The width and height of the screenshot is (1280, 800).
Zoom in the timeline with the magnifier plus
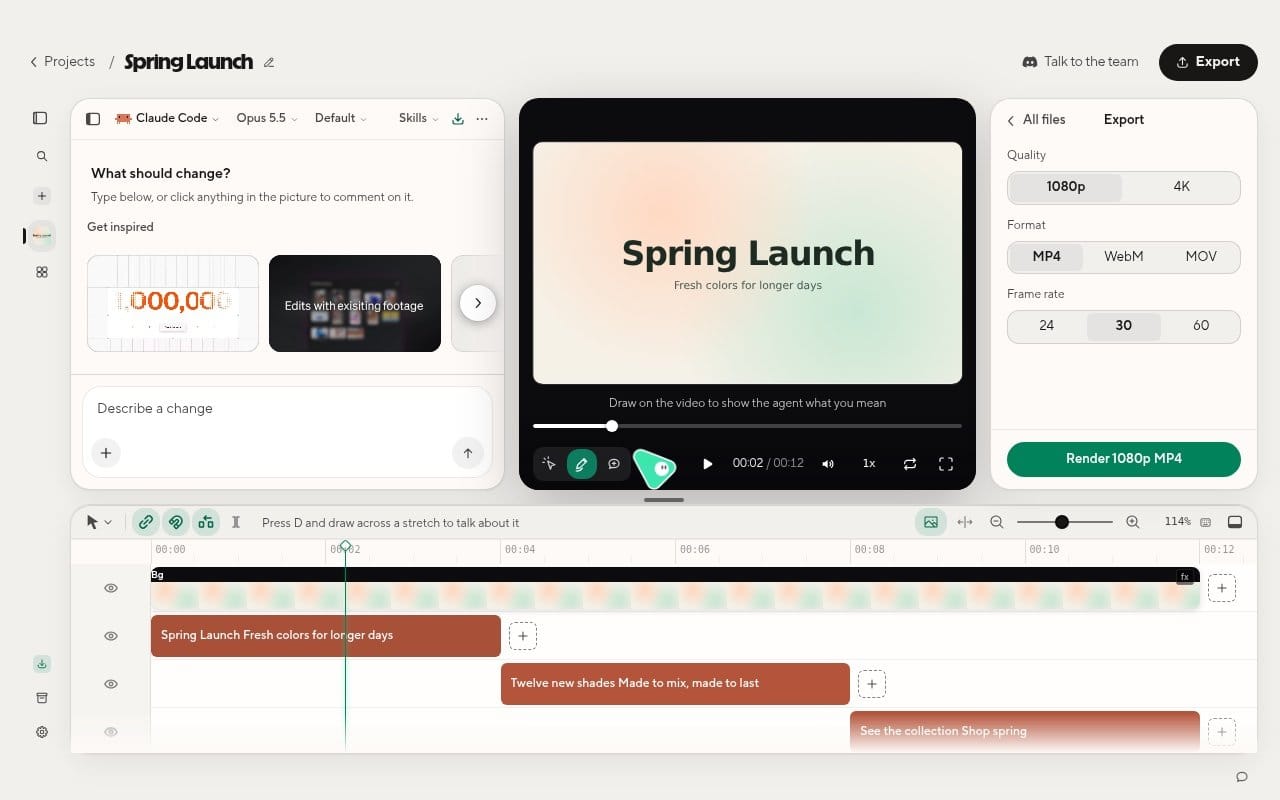pyautogui.click(x=1132, y=522)
